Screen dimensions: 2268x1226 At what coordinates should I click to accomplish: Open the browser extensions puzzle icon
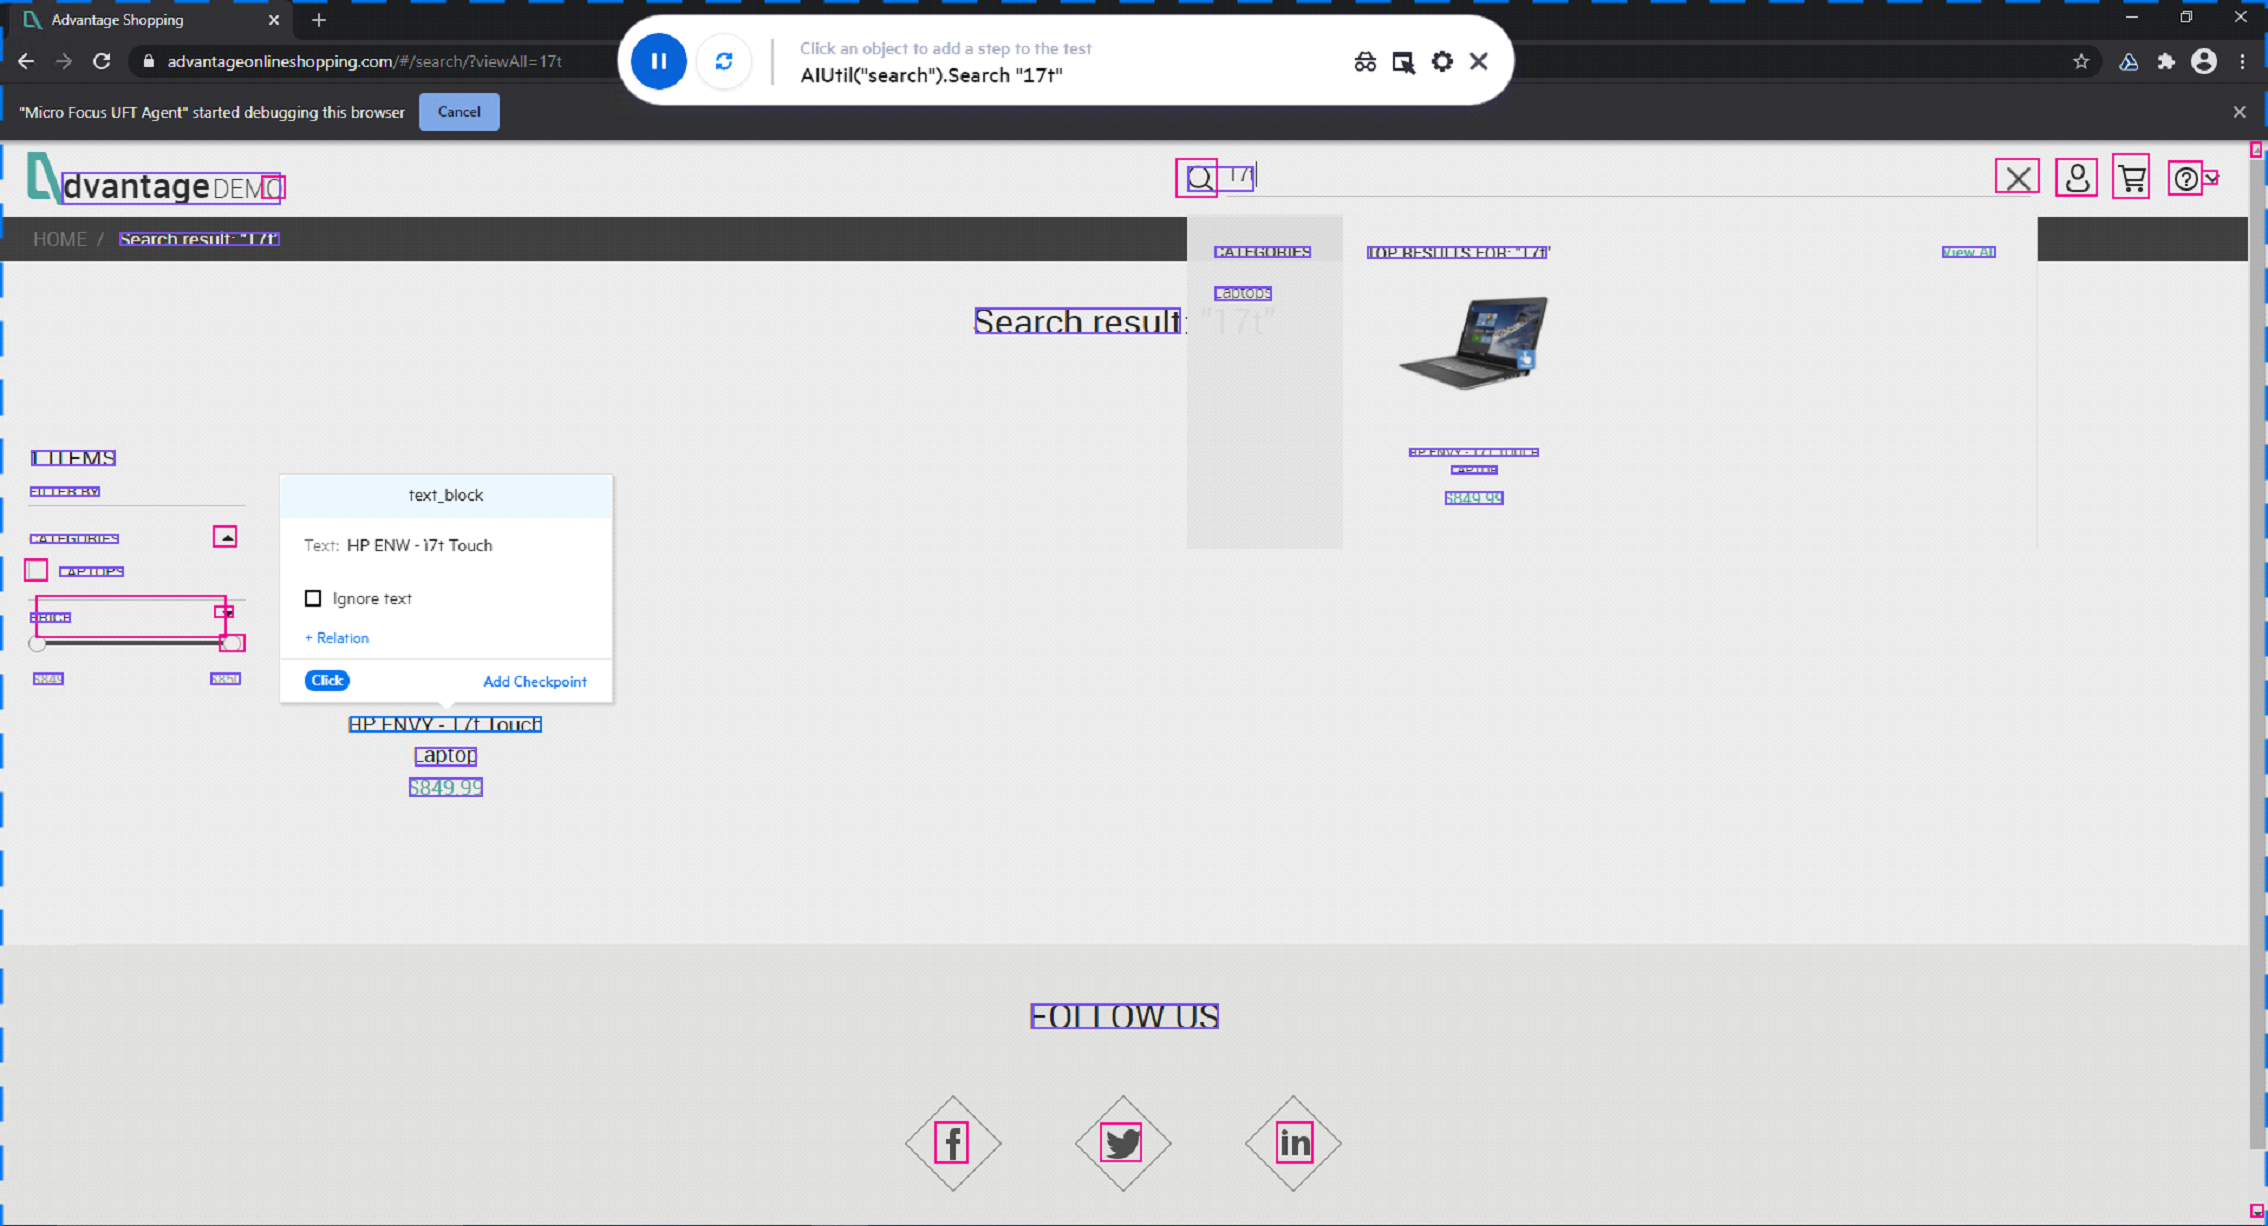pos(2166,61)
